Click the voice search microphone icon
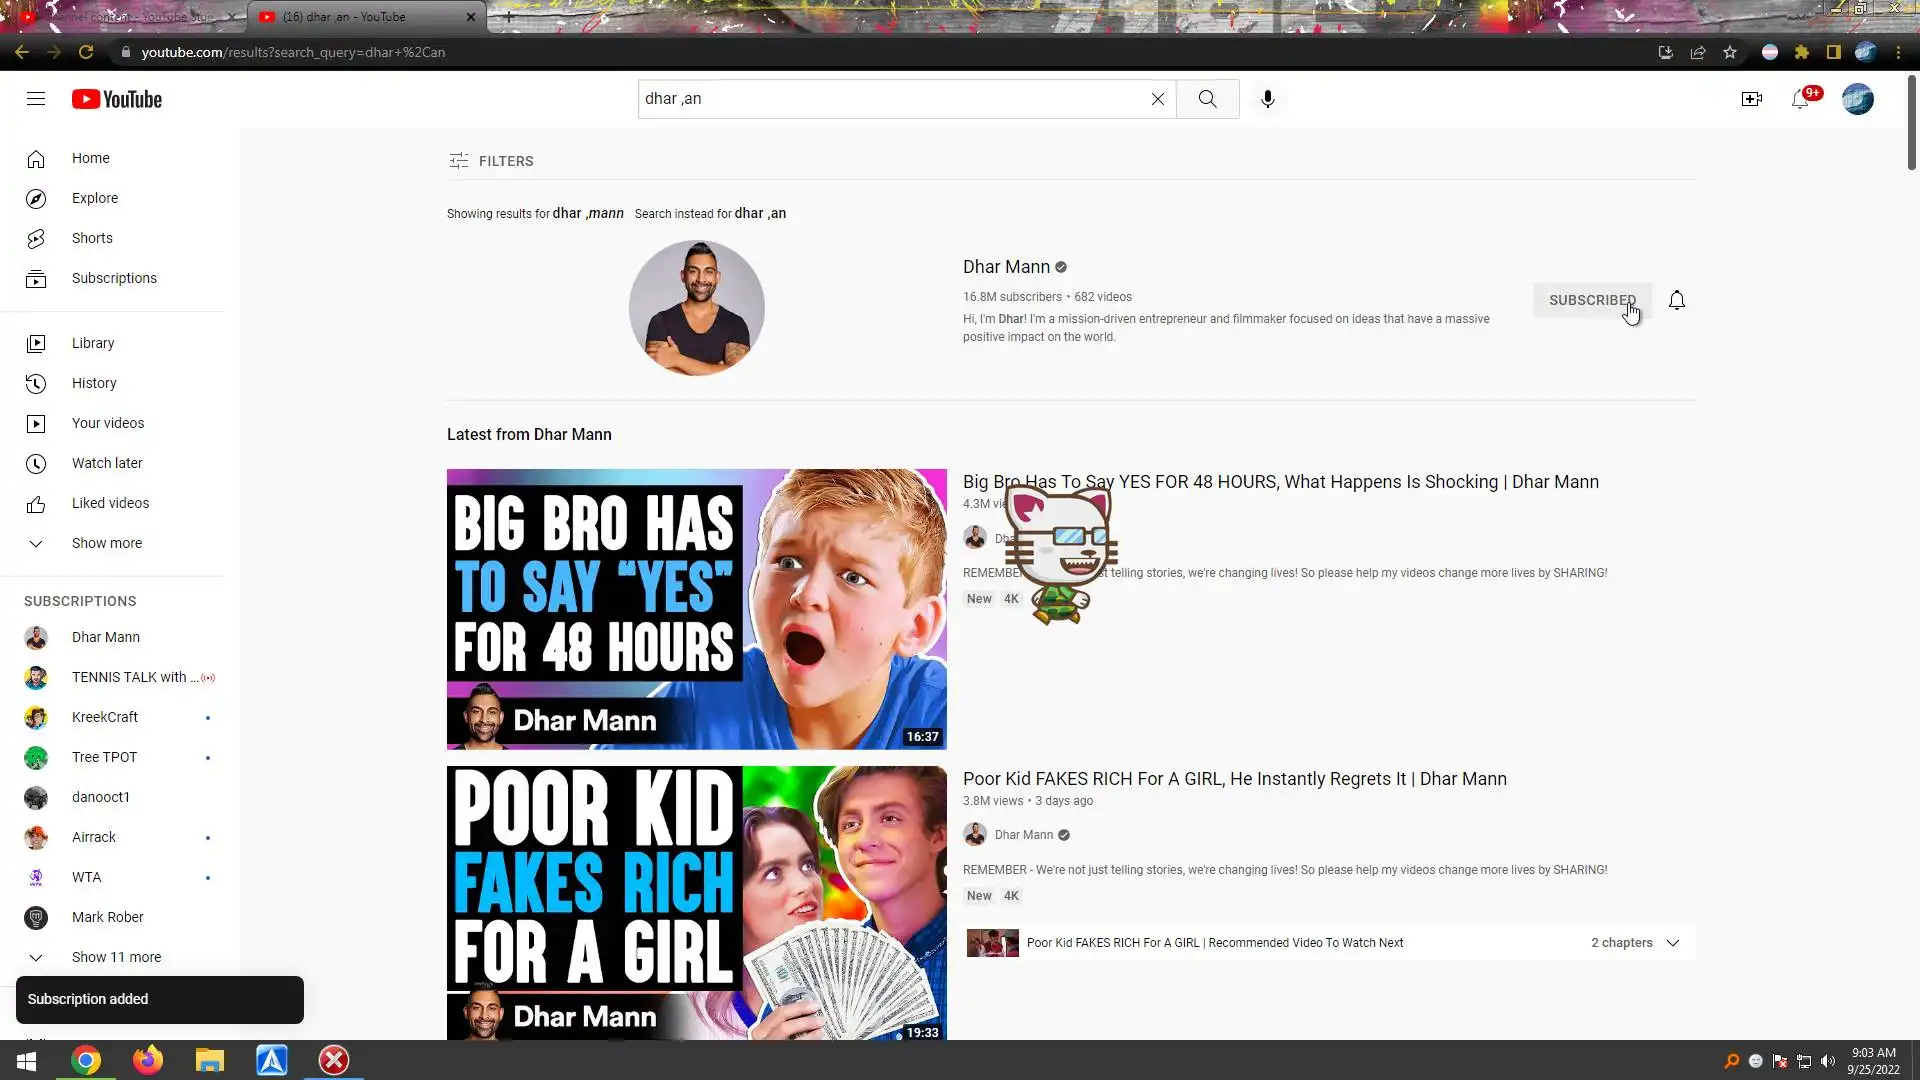The image size is (1920, 1080). click(x=1267, y=99)
